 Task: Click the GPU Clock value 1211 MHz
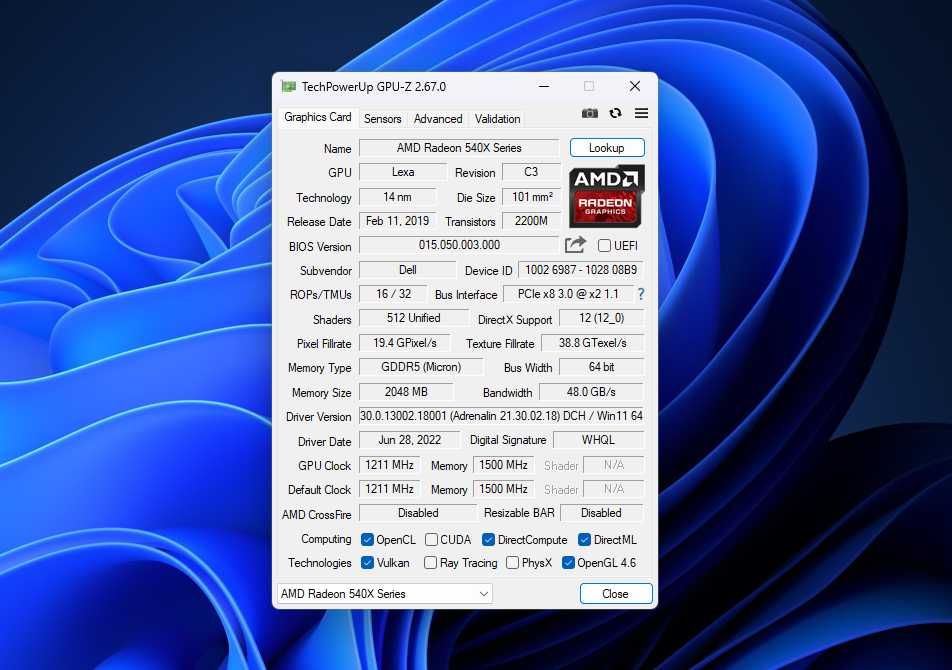tap(389, 465)
